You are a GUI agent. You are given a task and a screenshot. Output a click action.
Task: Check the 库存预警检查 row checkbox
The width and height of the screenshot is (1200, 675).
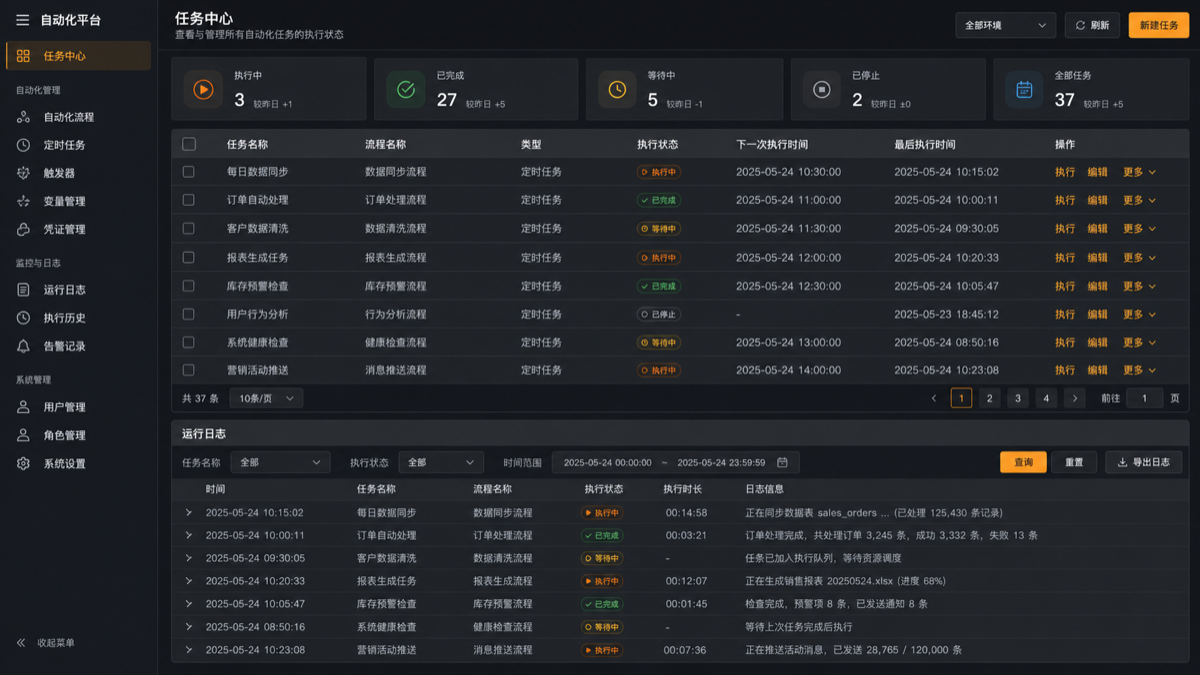click(x=188, y=285)
